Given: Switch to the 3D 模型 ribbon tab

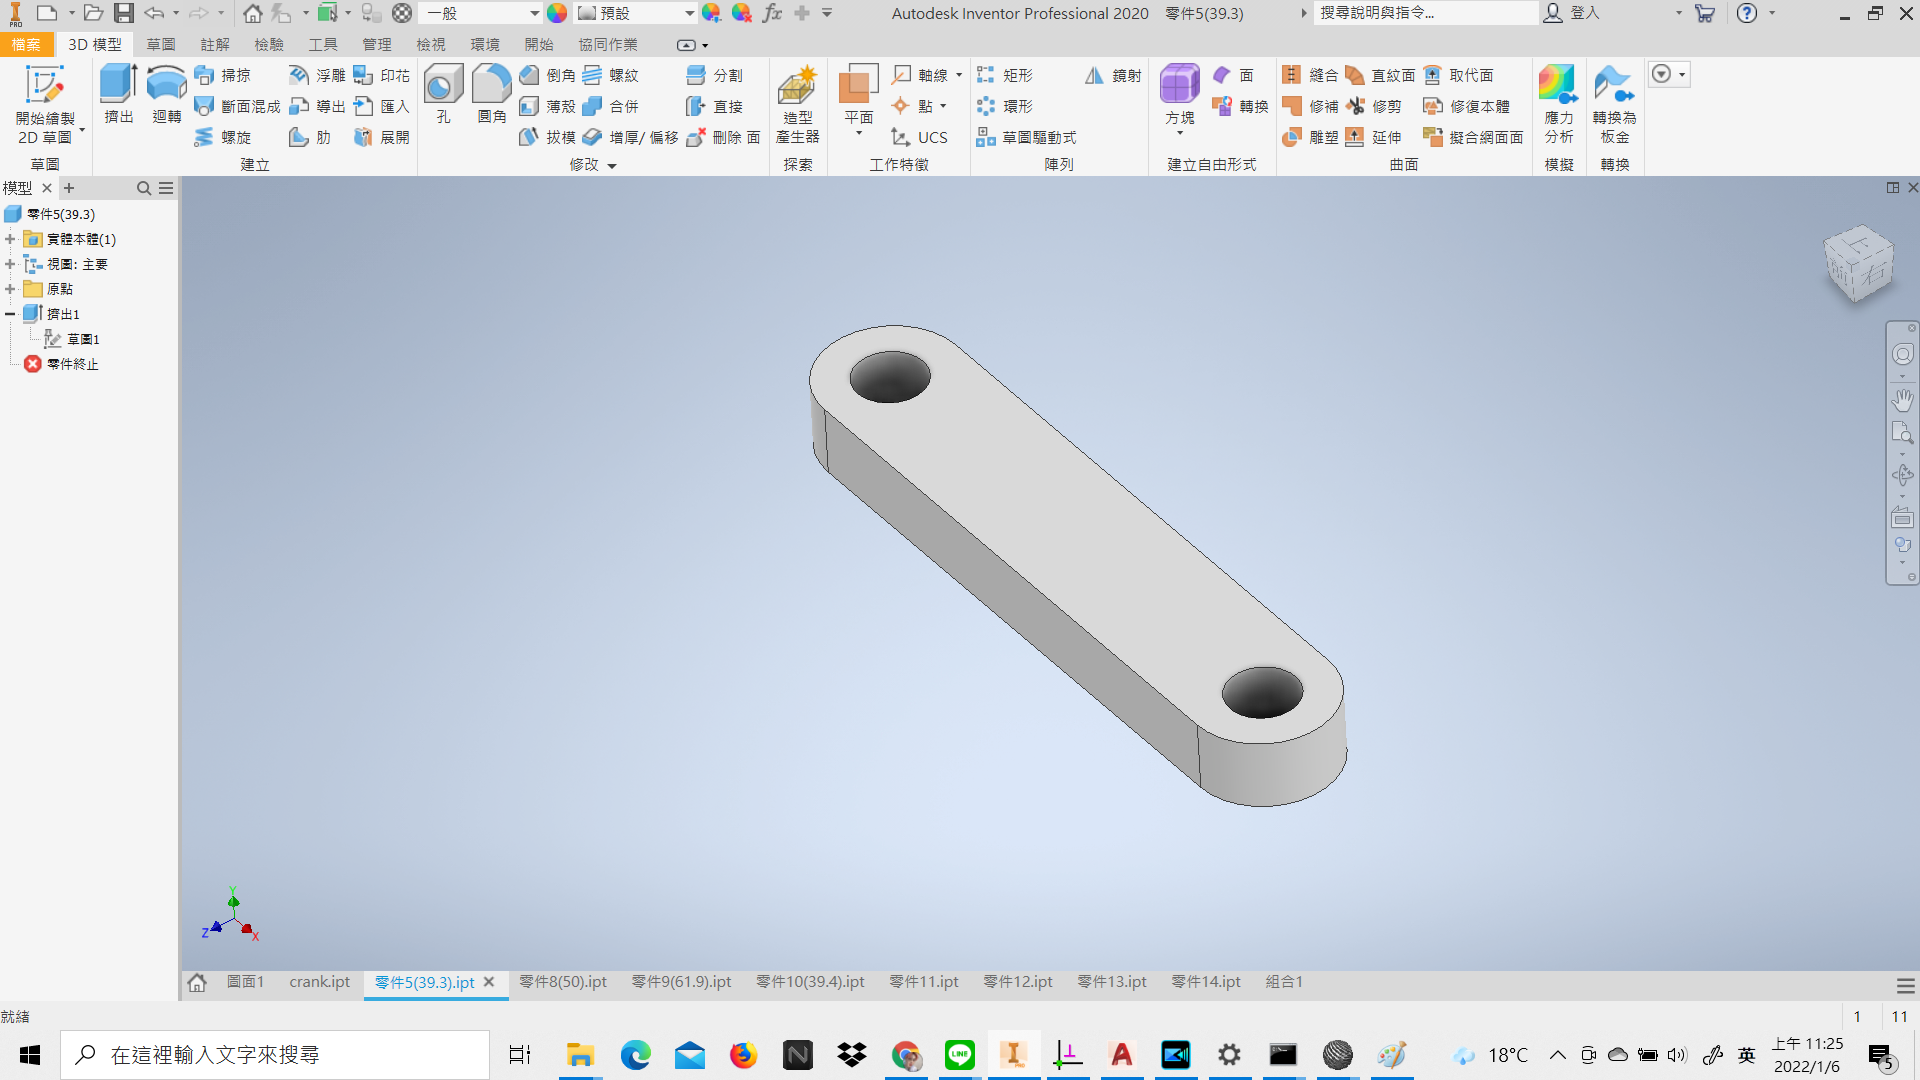Looking at the screenshot, I should [95, 45].
